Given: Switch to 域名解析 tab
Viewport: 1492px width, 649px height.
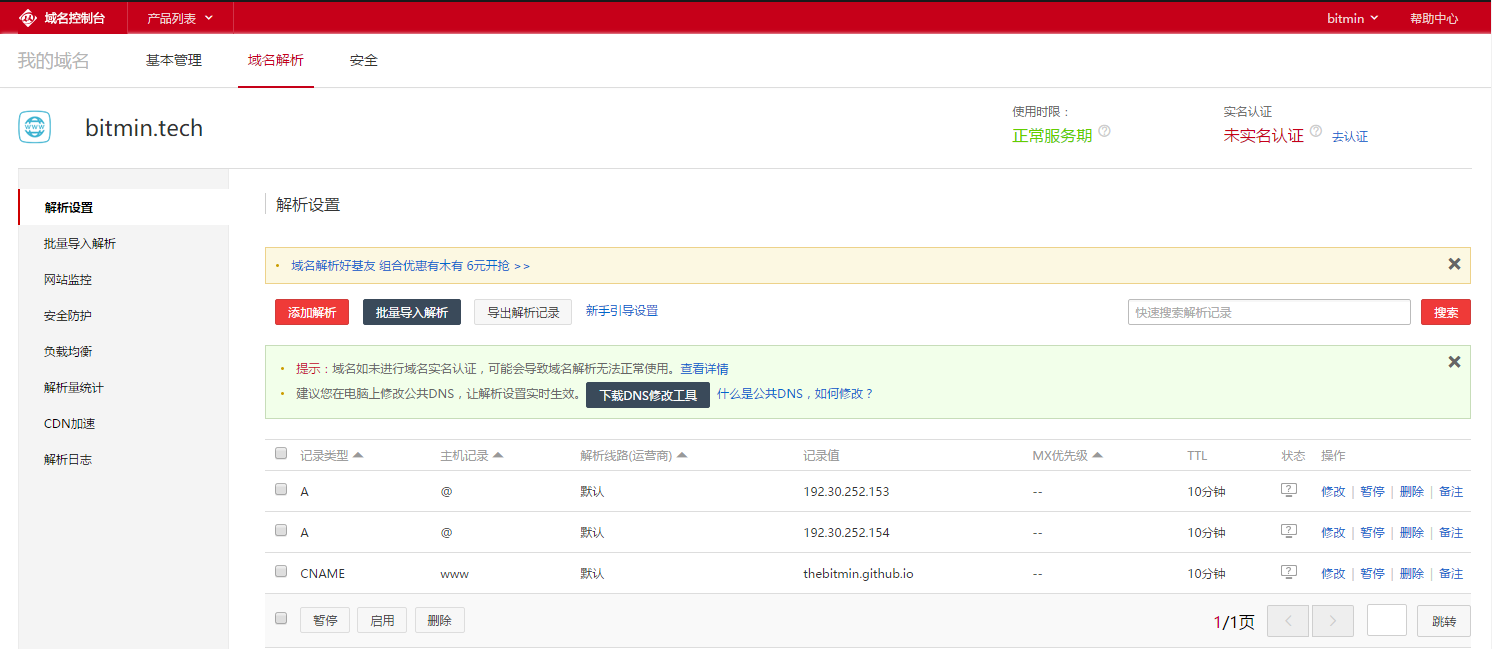Looking at the screenshot, I should pyautogui.click(x=276, y=60).
